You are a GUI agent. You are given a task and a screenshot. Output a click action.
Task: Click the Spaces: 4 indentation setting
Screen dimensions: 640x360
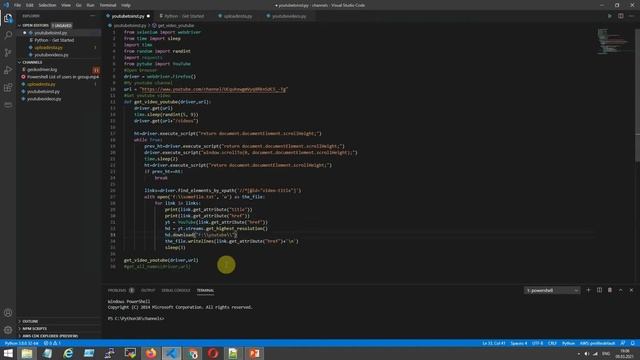point(518,343)
